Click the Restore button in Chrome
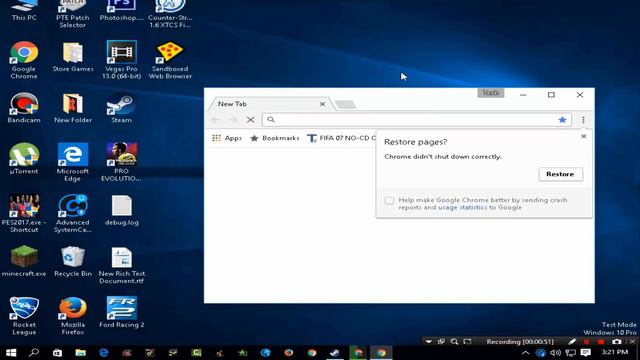The height and width of the screenshot is (360, 640). coord(560,174)
